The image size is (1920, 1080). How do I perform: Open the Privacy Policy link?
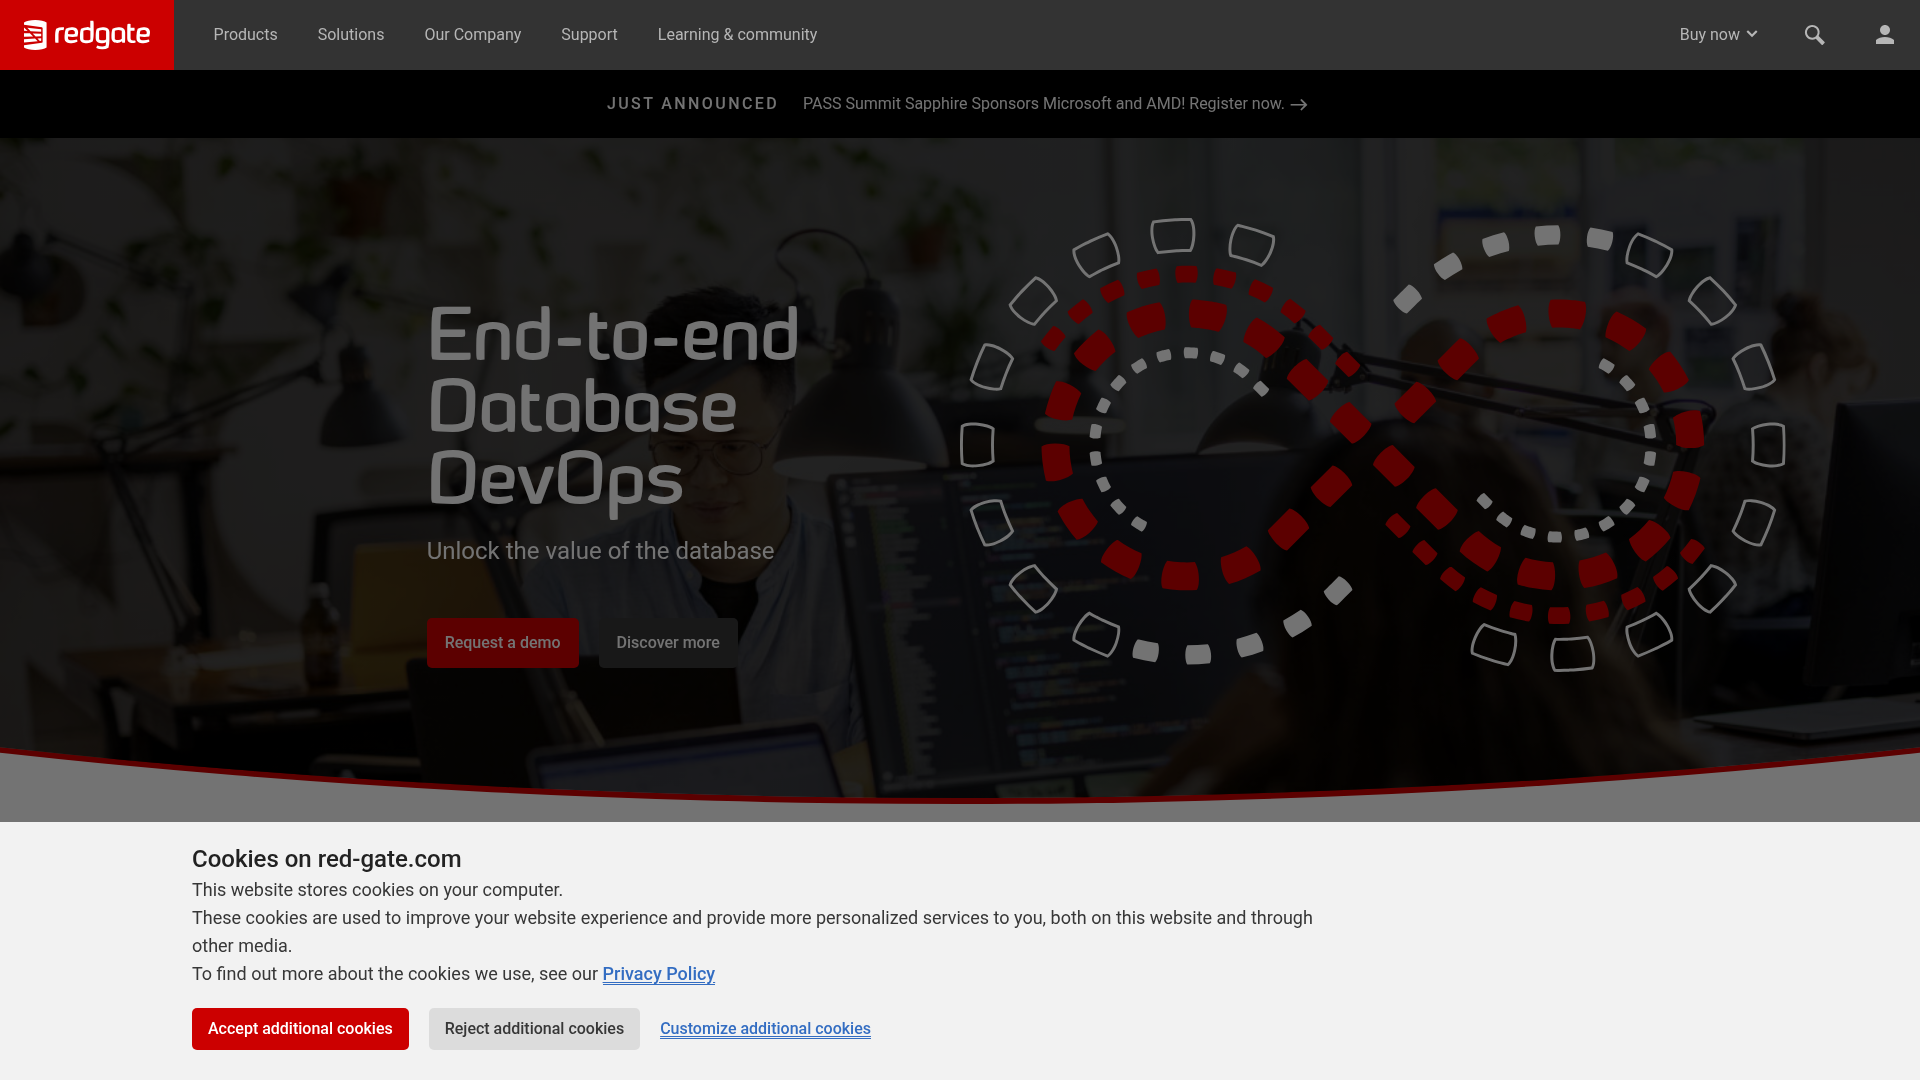[658, 973]
